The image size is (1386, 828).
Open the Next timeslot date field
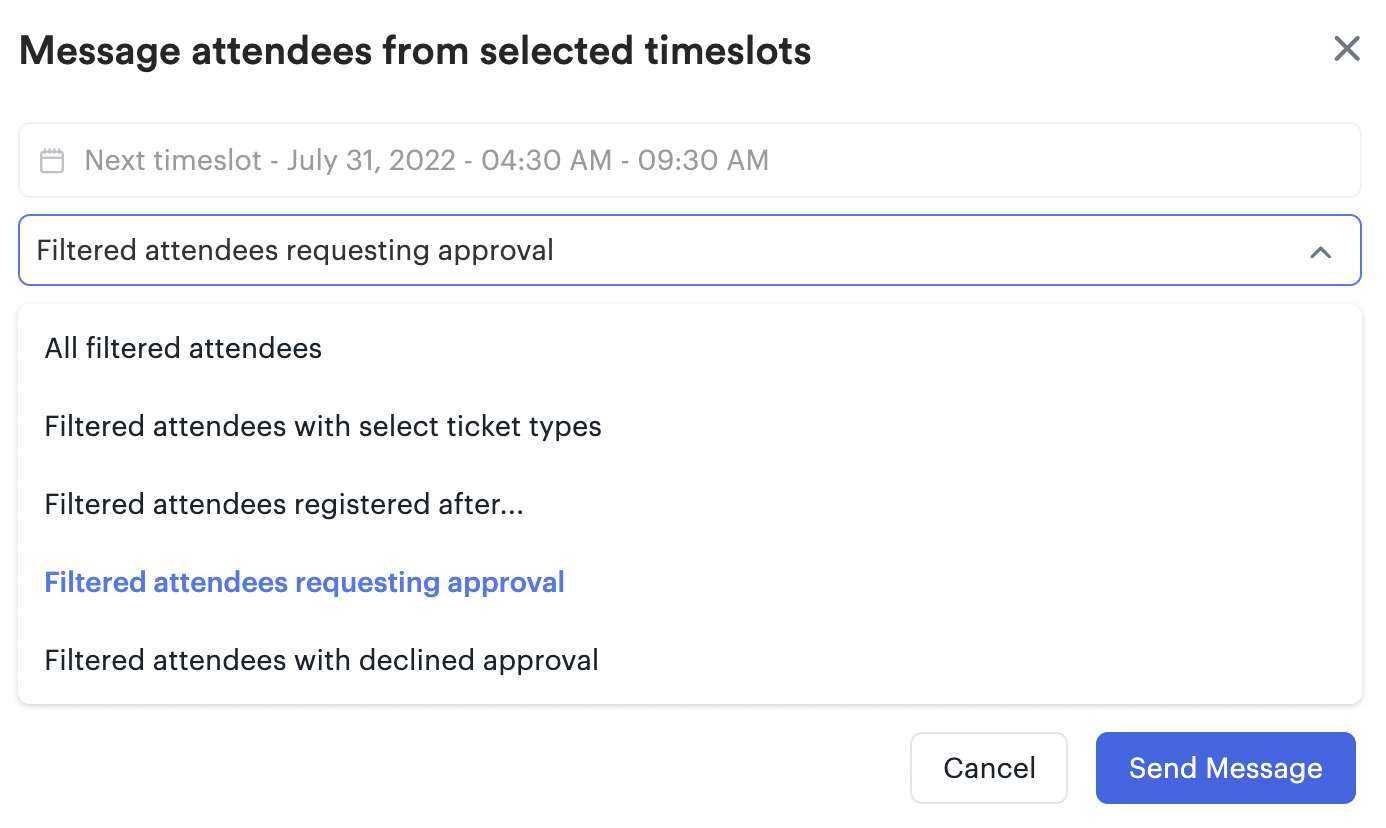click(x=690, y=160)
